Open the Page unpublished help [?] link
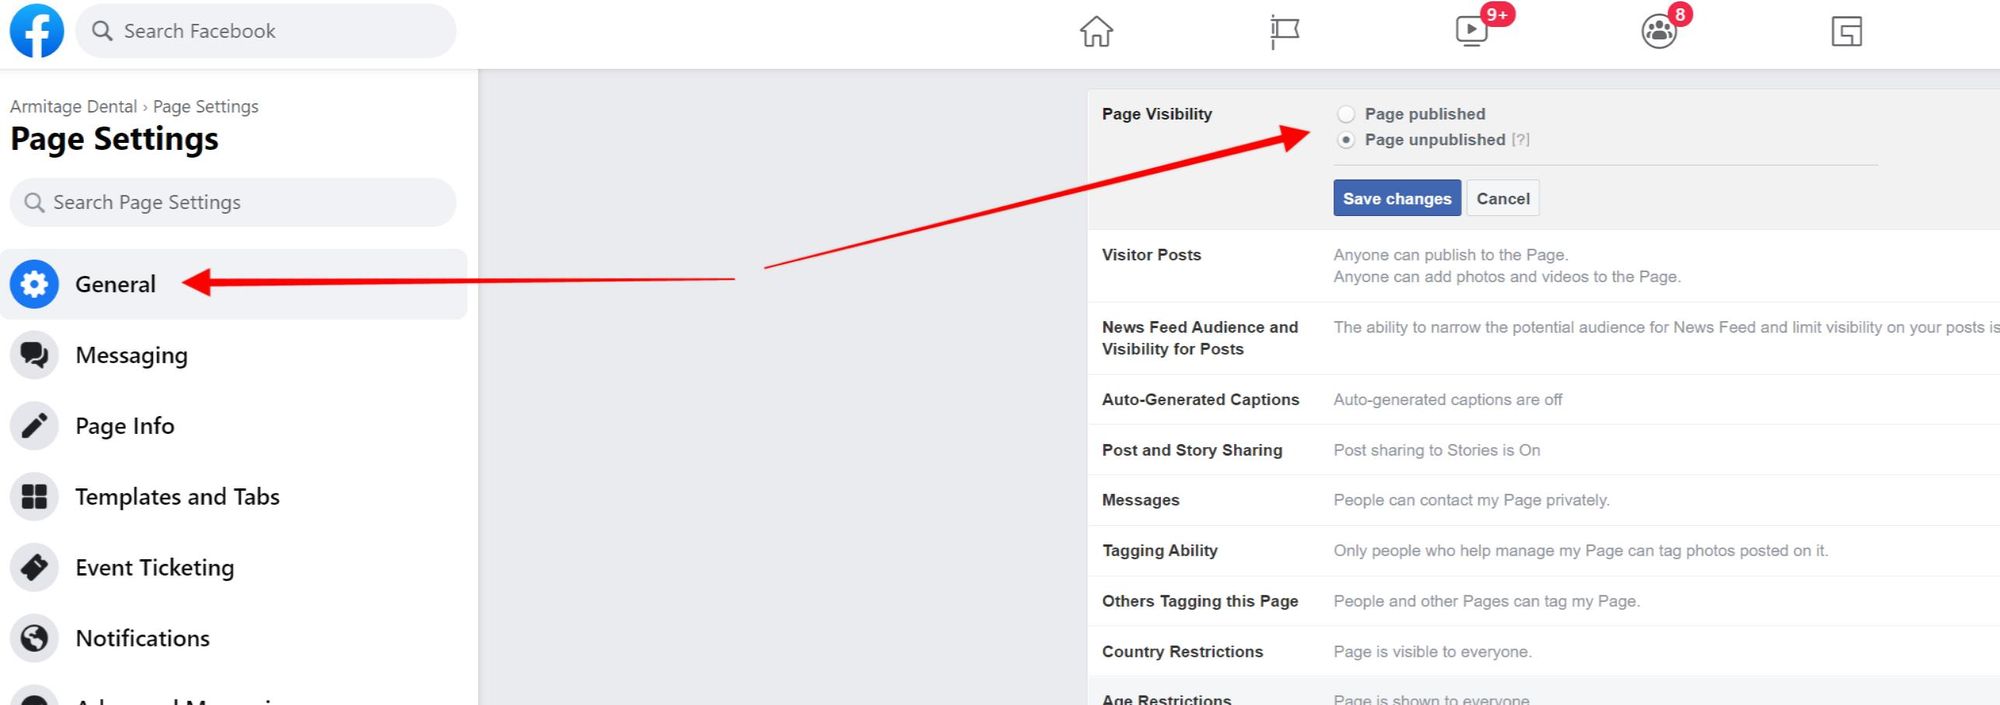 (x=1520, y=140)
